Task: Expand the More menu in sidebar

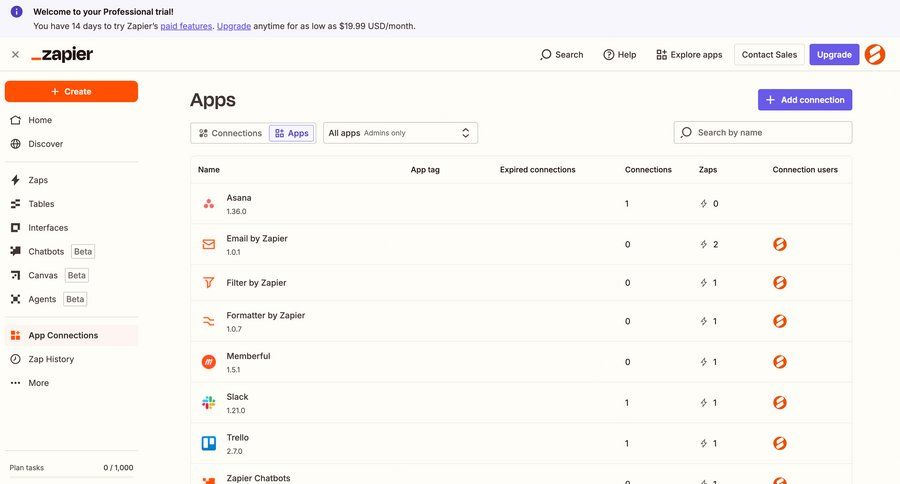Action: (71, 383)
